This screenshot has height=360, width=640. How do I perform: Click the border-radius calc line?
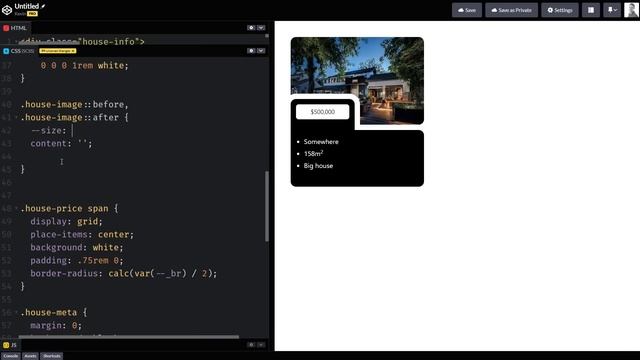tap(124, 273)
